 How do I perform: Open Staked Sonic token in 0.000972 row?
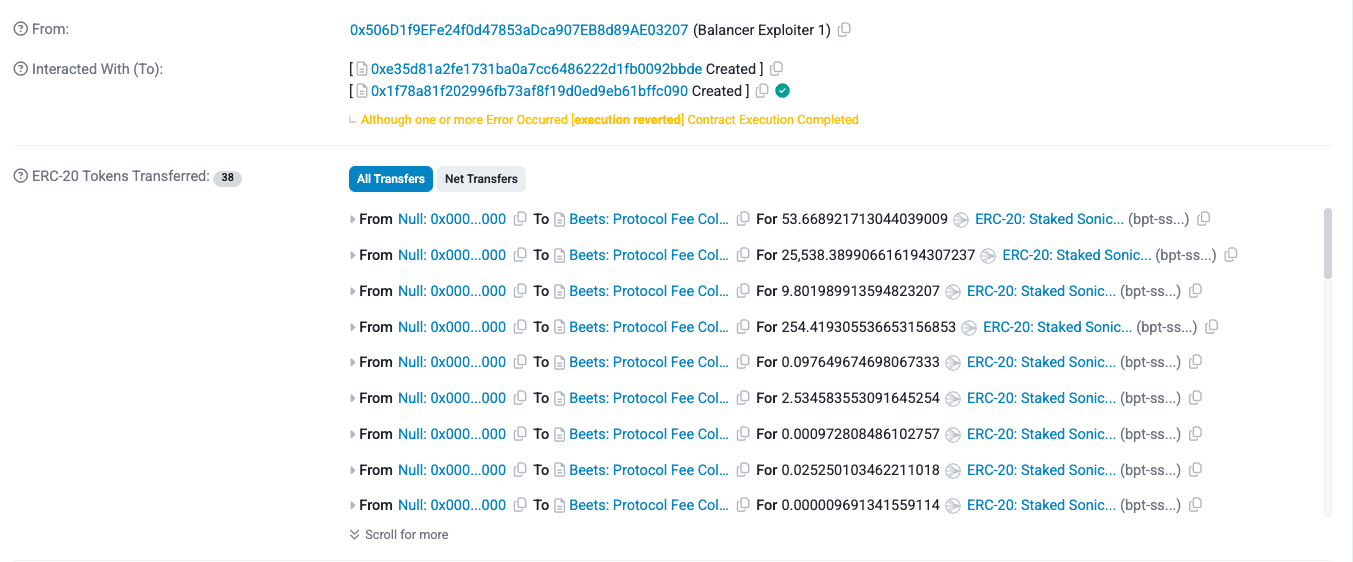pos(1041,434)
